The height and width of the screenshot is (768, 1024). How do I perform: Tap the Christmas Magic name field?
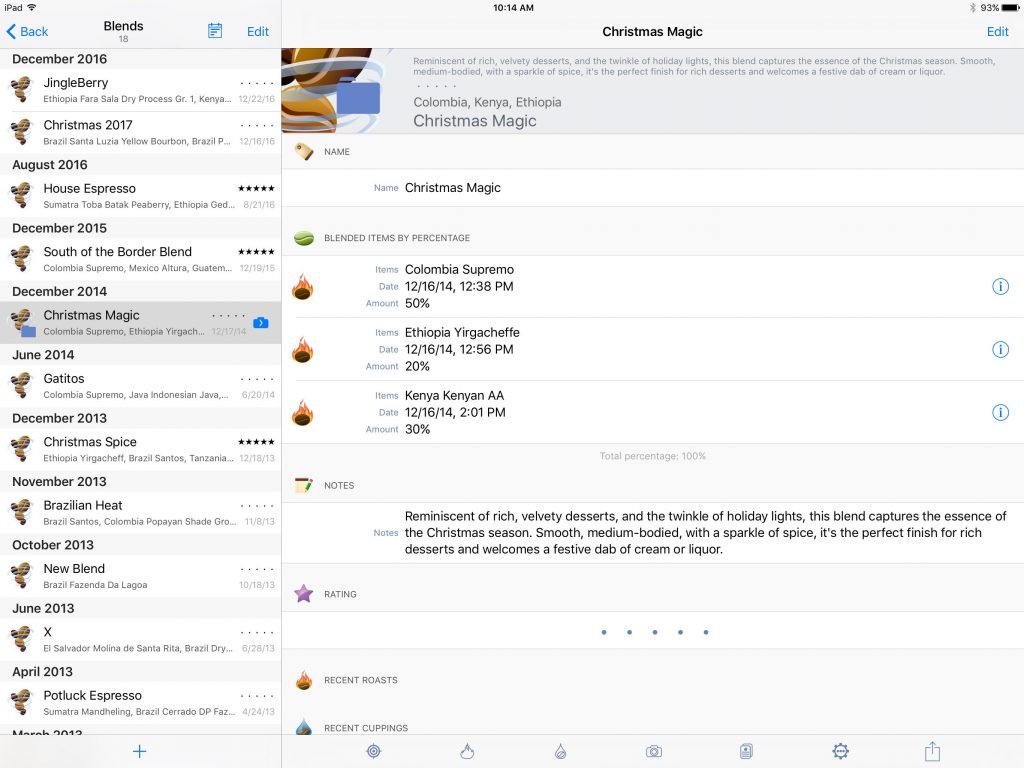453,188
